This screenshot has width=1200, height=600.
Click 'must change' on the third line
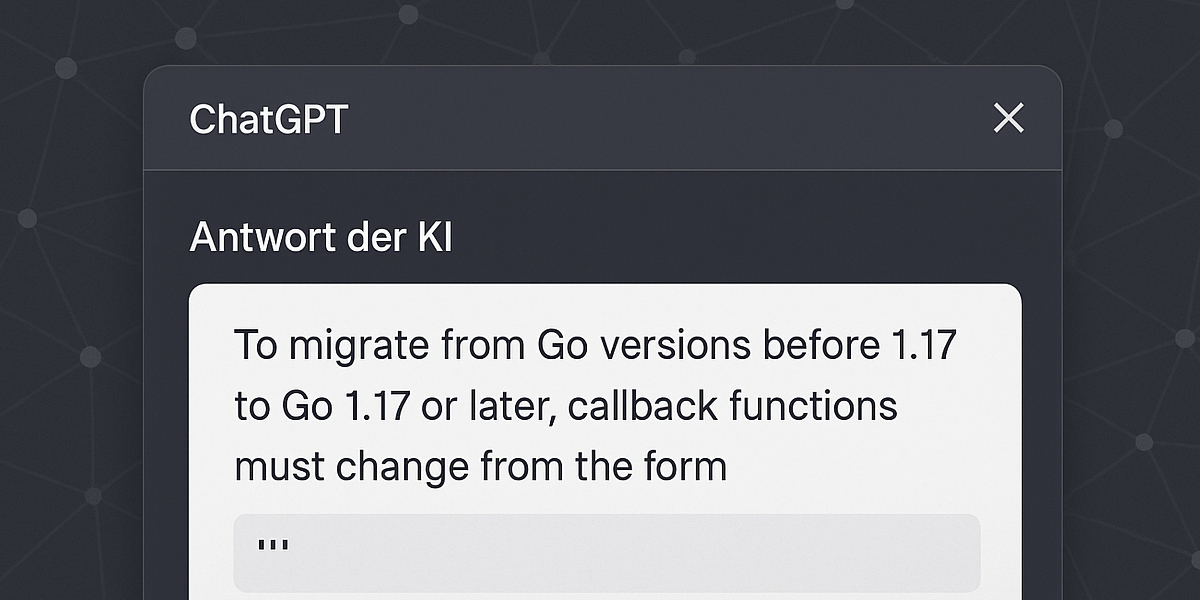[352, 467]
